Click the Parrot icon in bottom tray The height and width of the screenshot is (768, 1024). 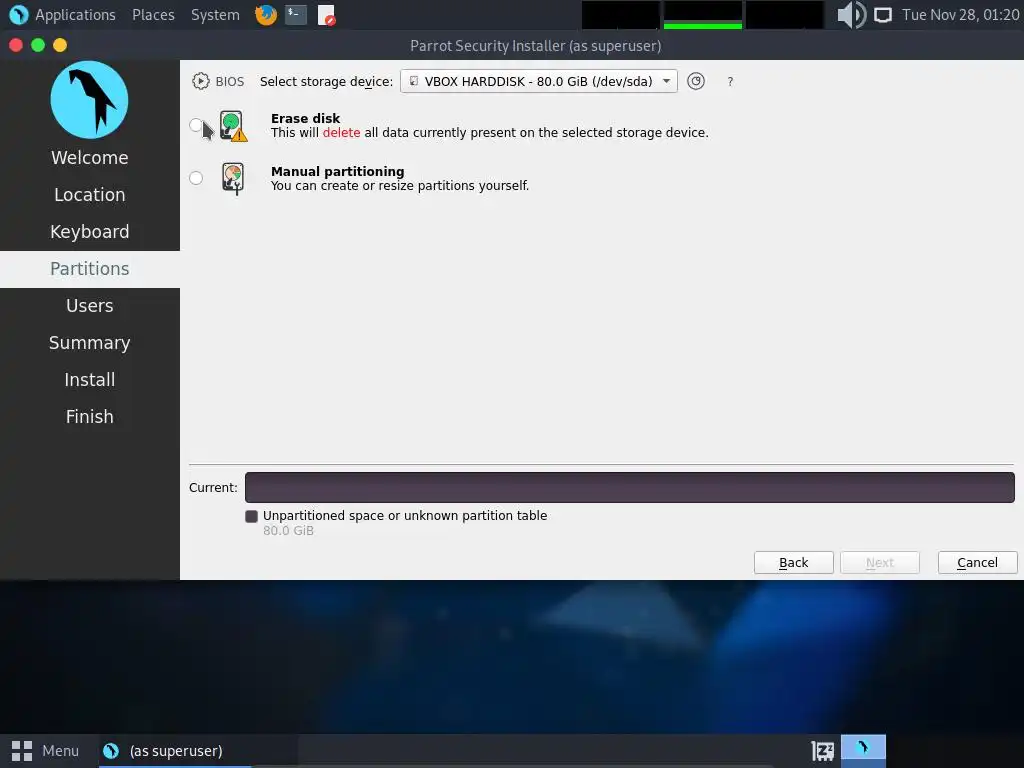[x=863, y=748]
